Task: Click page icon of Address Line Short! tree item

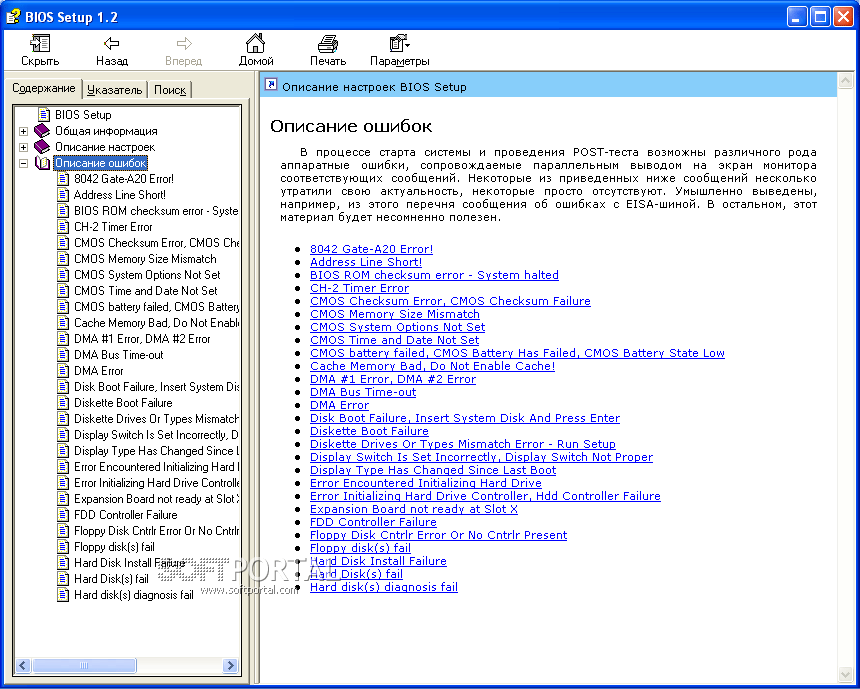Action: click(64, 195)
